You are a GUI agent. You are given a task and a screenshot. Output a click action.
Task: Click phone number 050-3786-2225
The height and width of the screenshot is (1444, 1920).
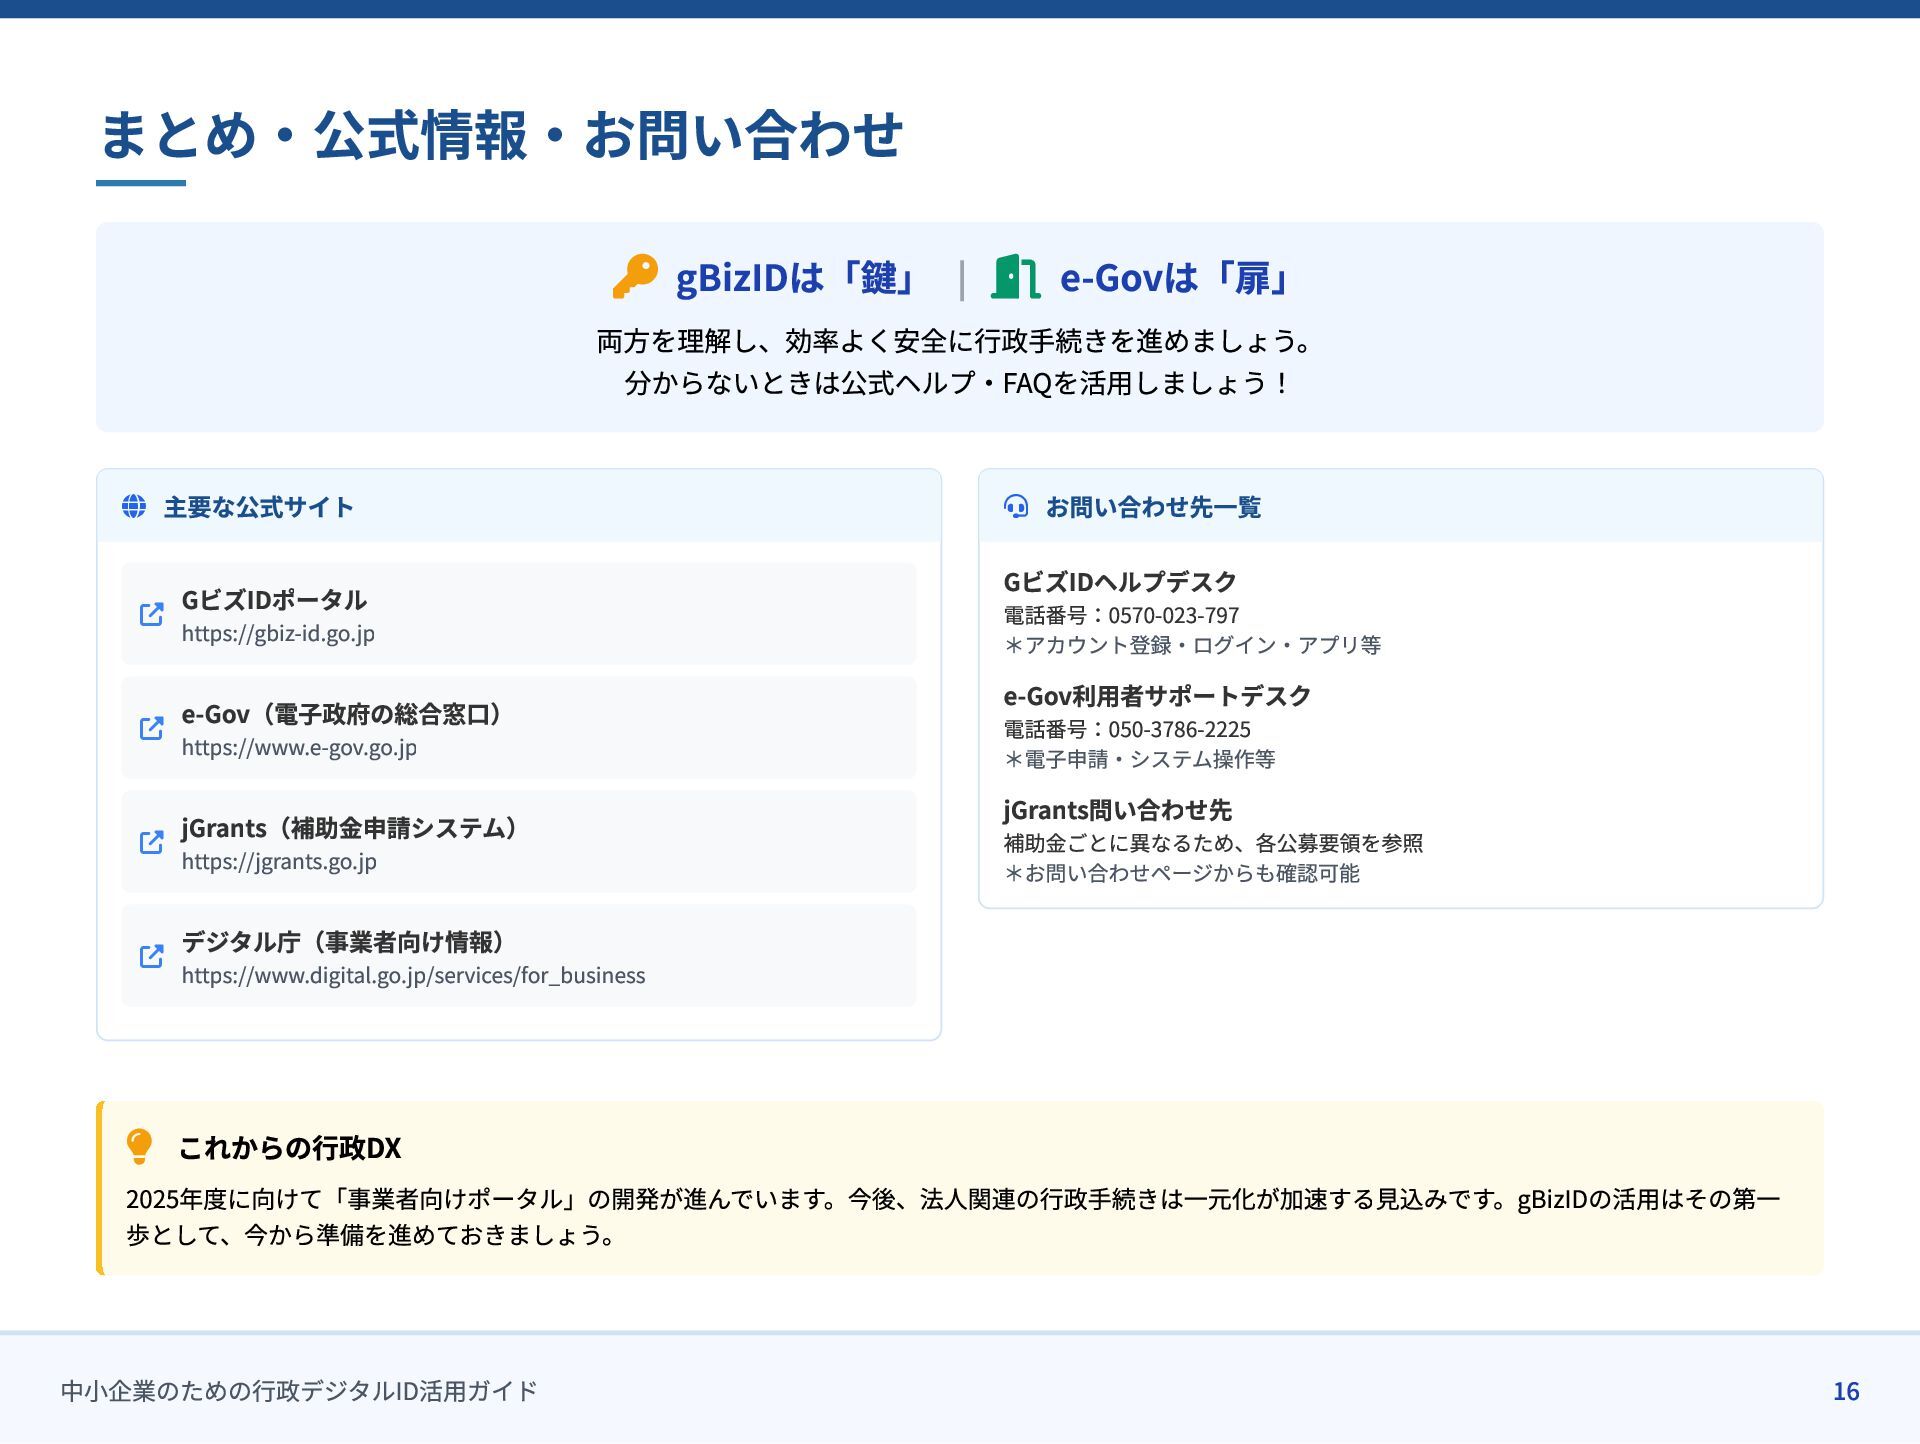(x=1179, y=729)
